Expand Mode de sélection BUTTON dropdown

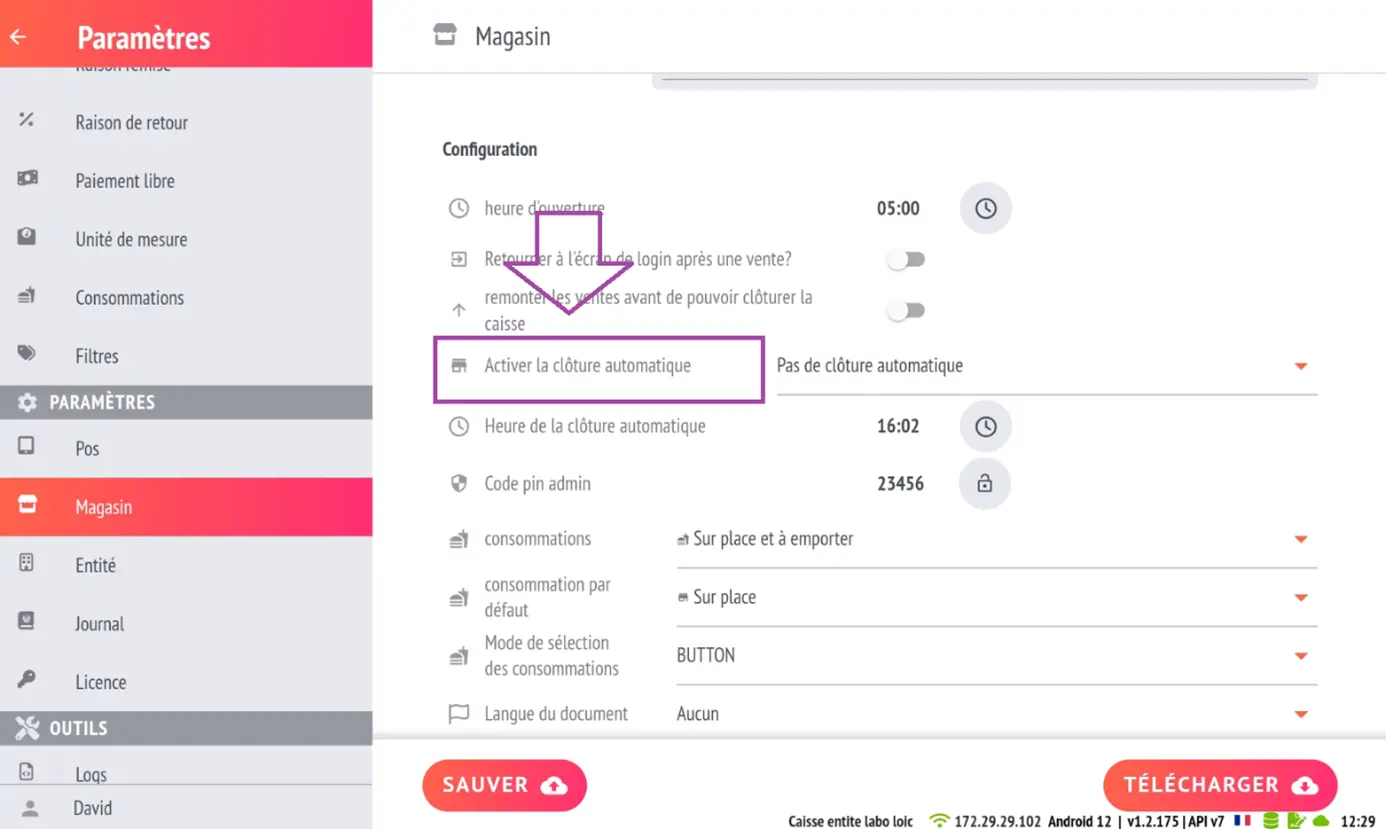click(997, 656)
